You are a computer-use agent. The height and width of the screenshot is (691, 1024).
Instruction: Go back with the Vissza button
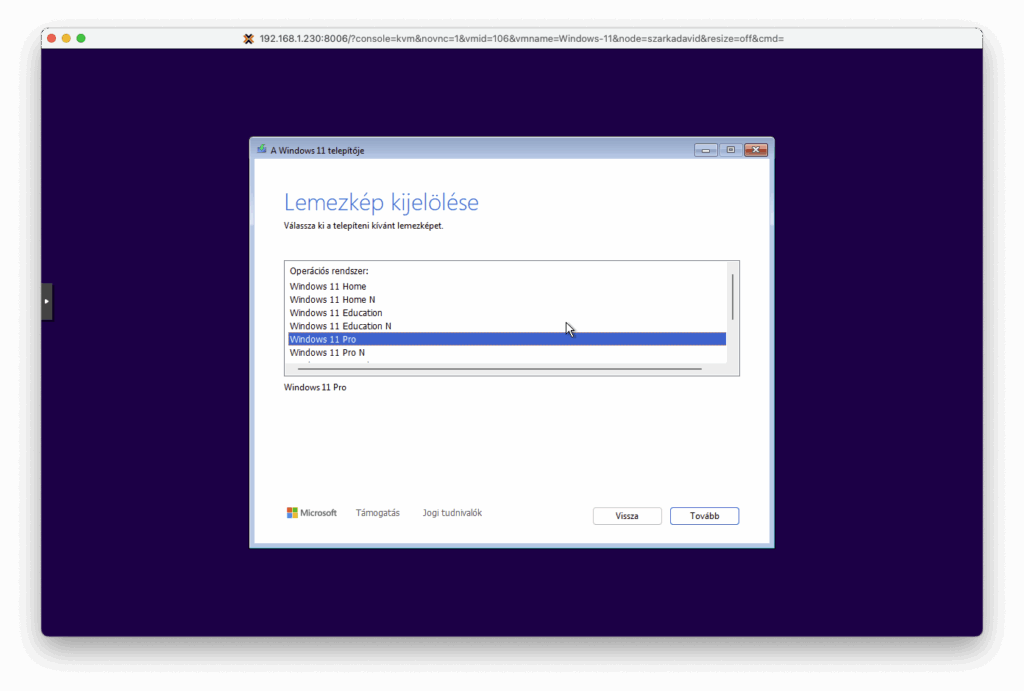[x=627, y=516]
